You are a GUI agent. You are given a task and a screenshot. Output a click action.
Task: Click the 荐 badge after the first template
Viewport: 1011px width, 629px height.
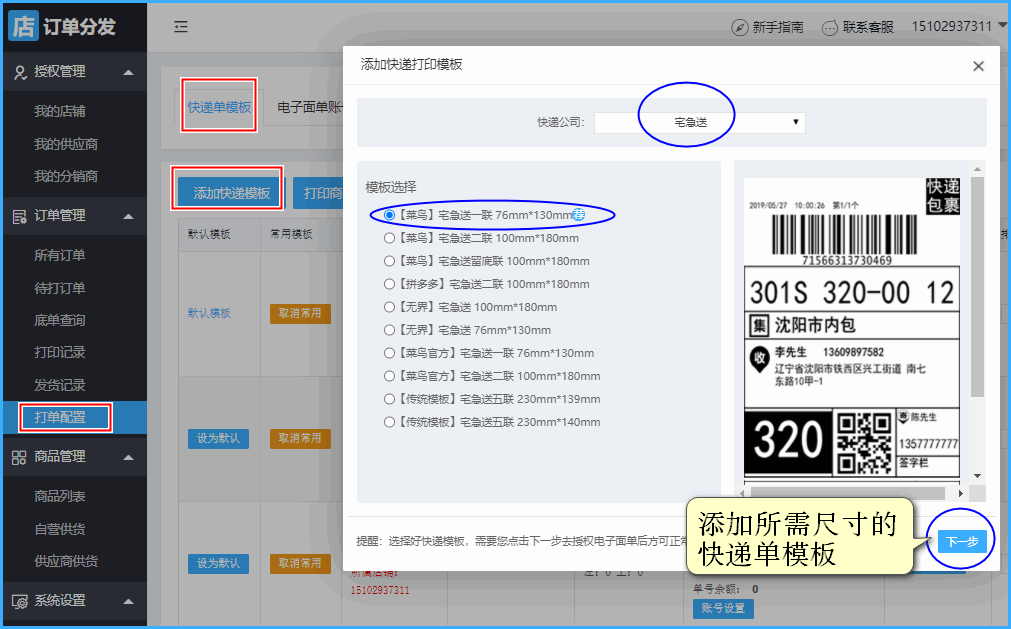click(x=578, y=215)
